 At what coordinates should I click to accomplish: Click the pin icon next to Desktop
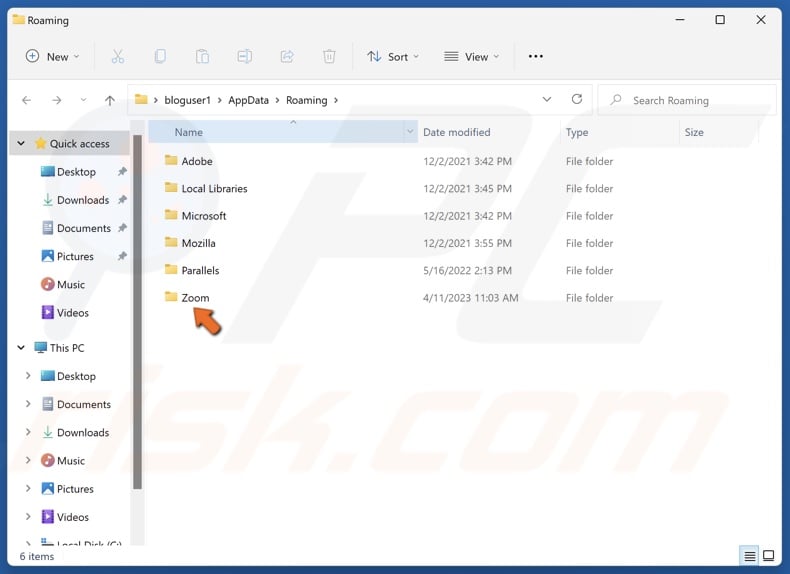pyautogui.click(x=122, y=172)
